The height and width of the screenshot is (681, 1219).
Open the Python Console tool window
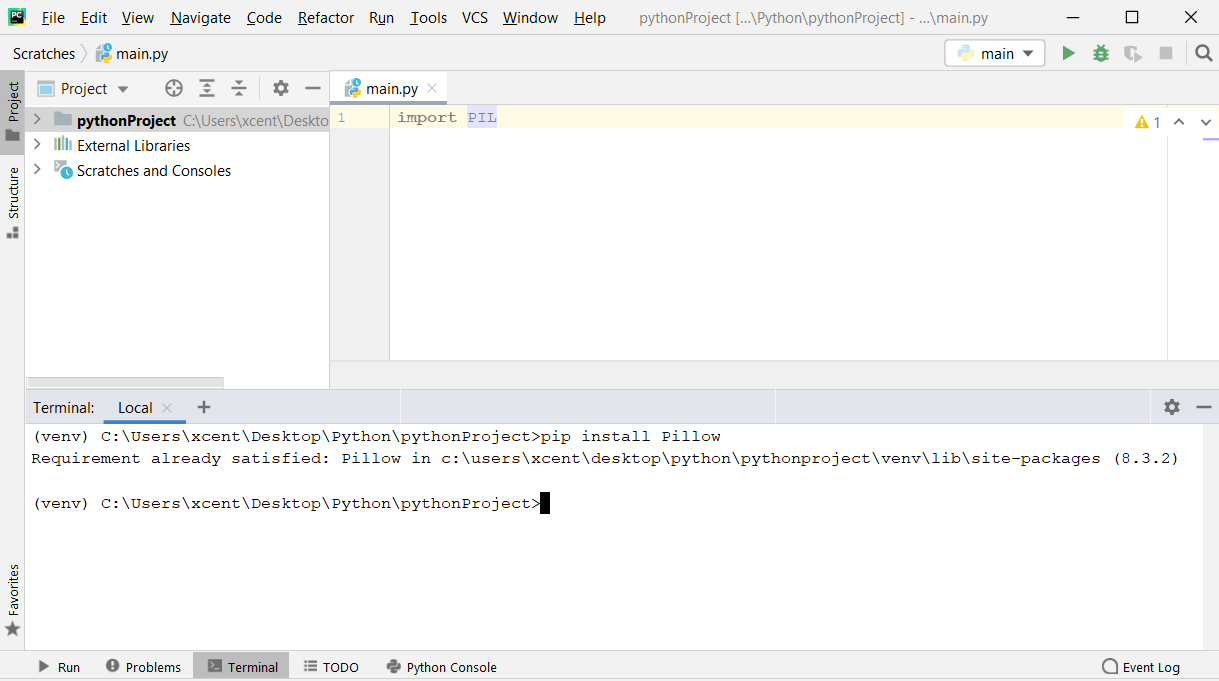(x=441, y=666)
